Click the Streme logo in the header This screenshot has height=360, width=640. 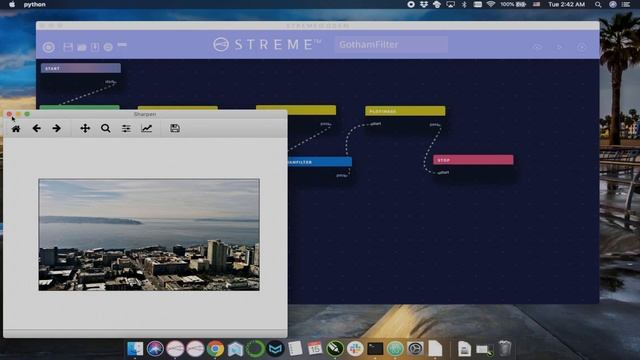pos(267,44)
